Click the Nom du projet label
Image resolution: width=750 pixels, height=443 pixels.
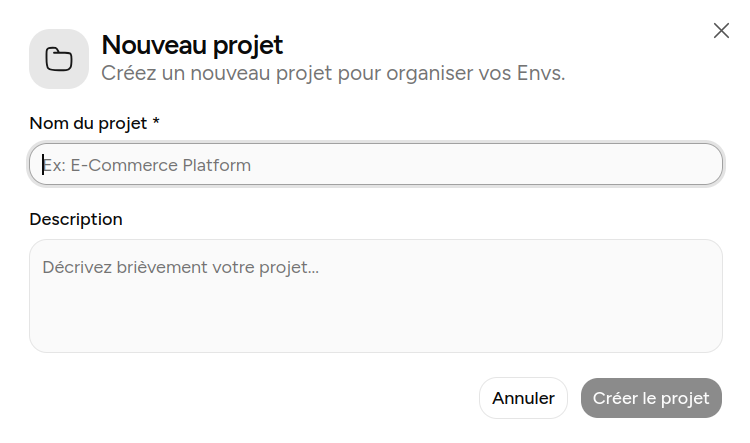(88, 123)
